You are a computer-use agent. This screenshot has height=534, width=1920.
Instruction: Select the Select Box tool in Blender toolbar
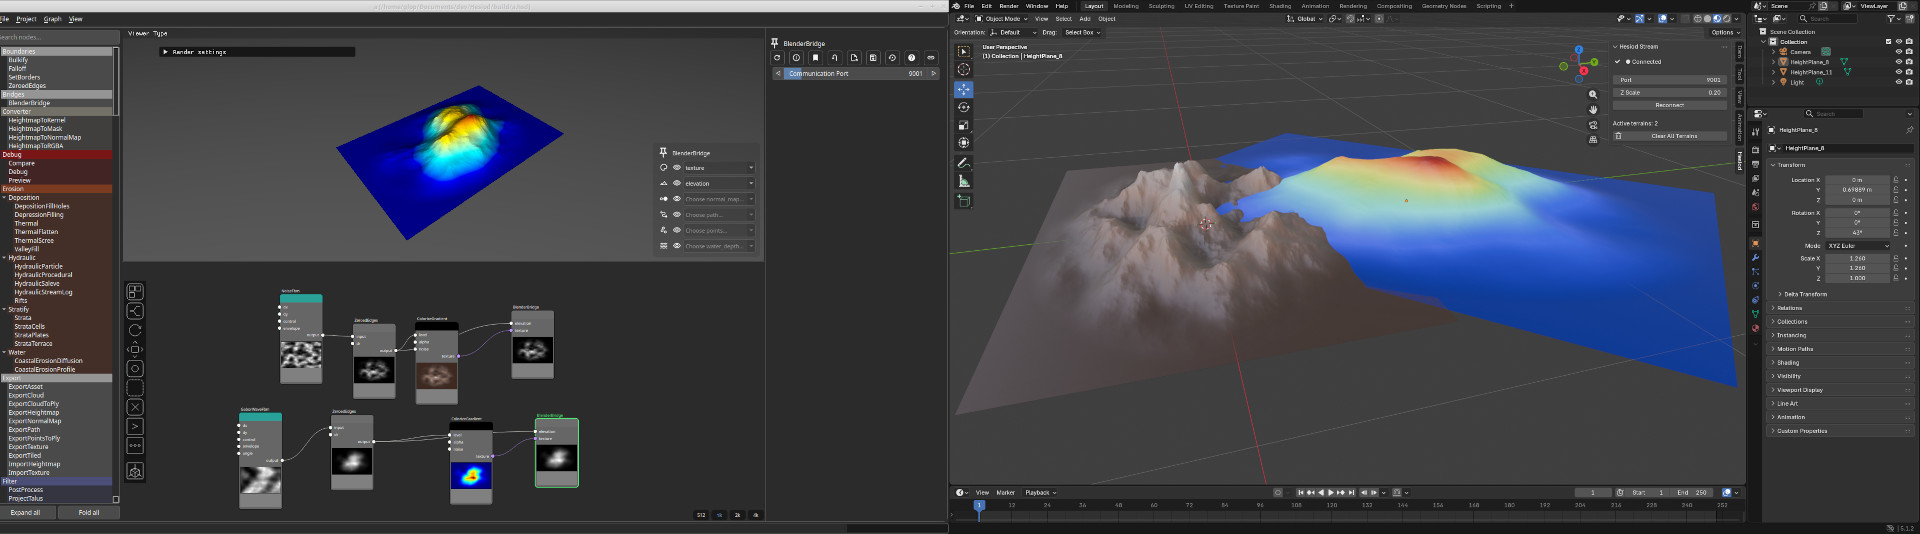(963, 51)
